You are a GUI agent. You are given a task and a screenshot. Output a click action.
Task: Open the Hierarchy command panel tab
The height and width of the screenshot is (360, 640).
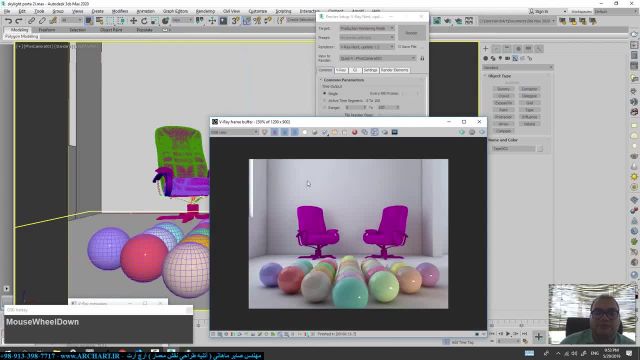(507, 49)
